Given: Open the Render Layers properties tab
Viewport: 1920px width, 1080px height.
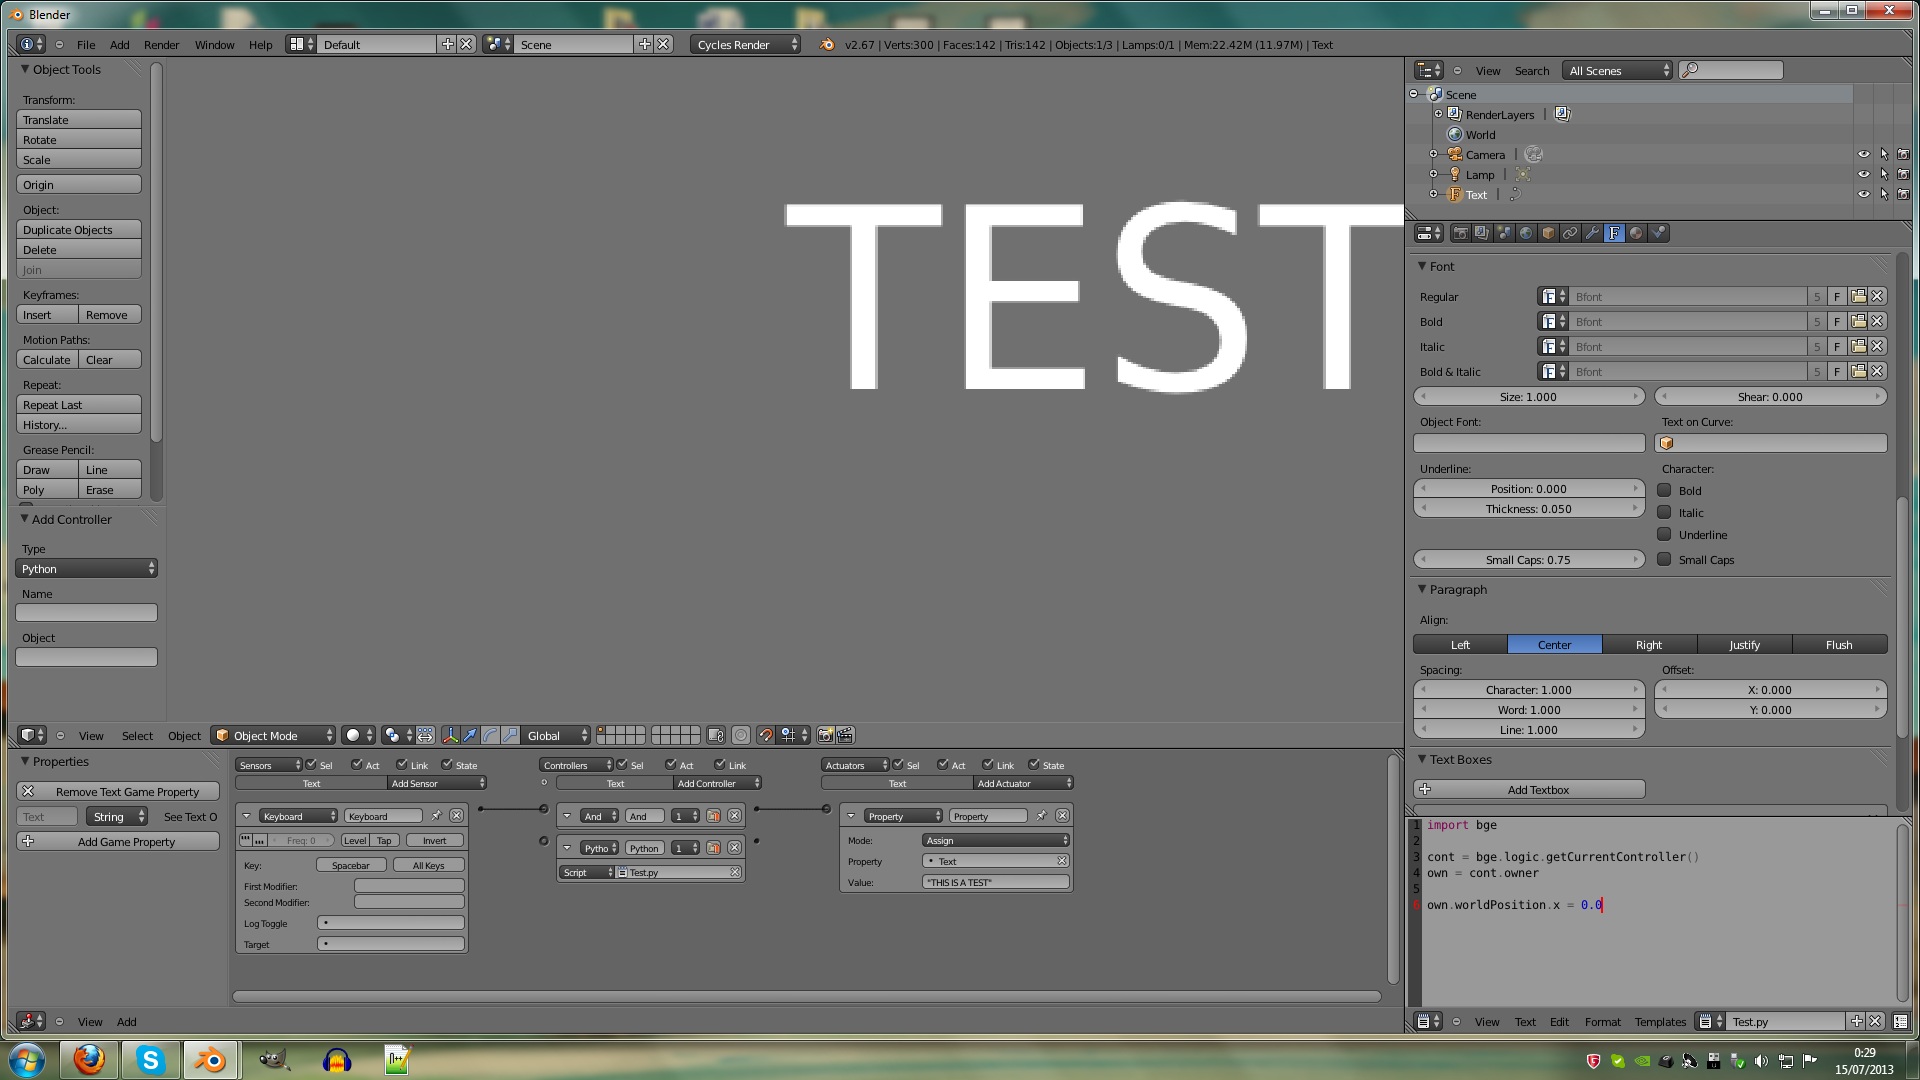Looking at the screenshot, I should pyautogui.click(x=1482, y=233).
